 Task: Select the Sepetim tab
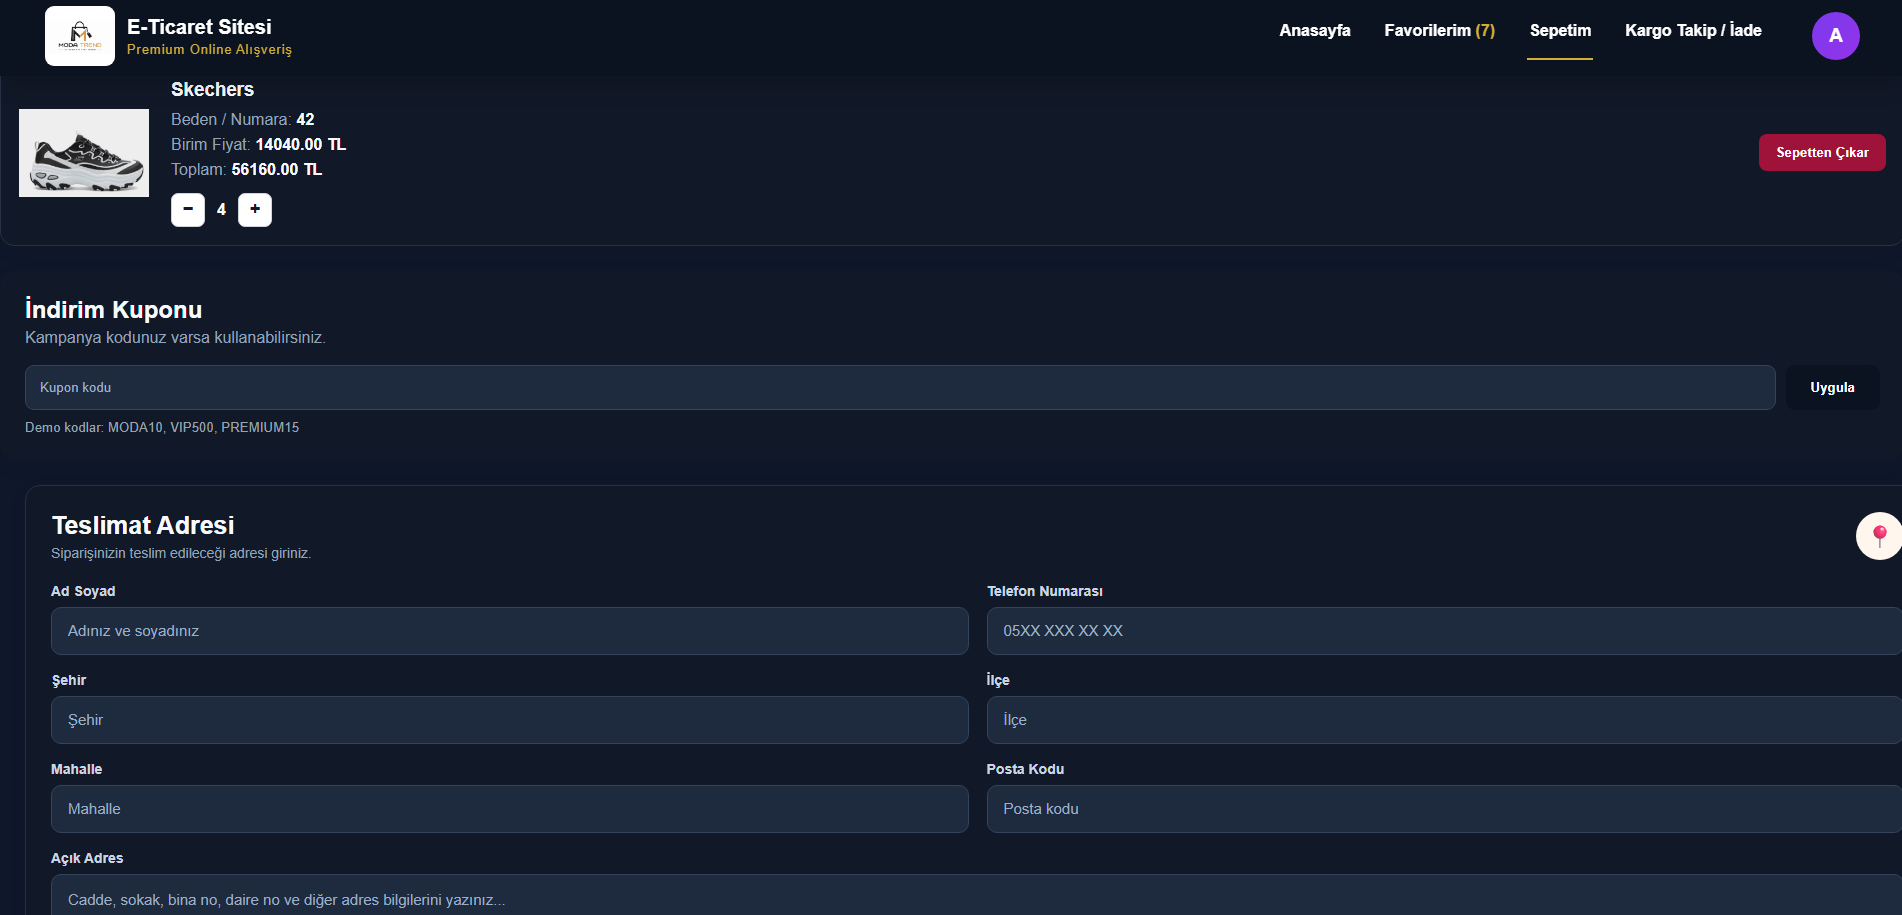coord(1560,30)
